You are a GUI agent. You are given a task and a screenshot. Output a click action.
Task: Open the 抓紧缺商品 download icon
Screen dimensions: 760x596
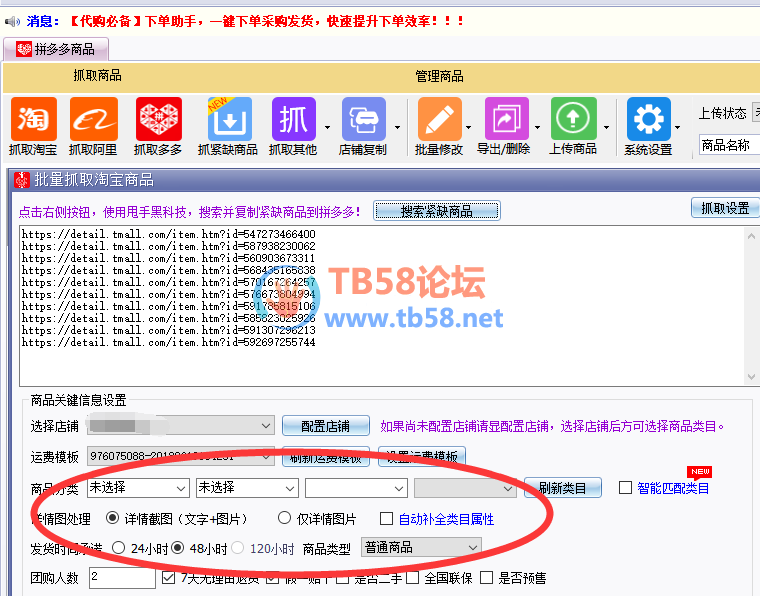(x=230, y=120)
